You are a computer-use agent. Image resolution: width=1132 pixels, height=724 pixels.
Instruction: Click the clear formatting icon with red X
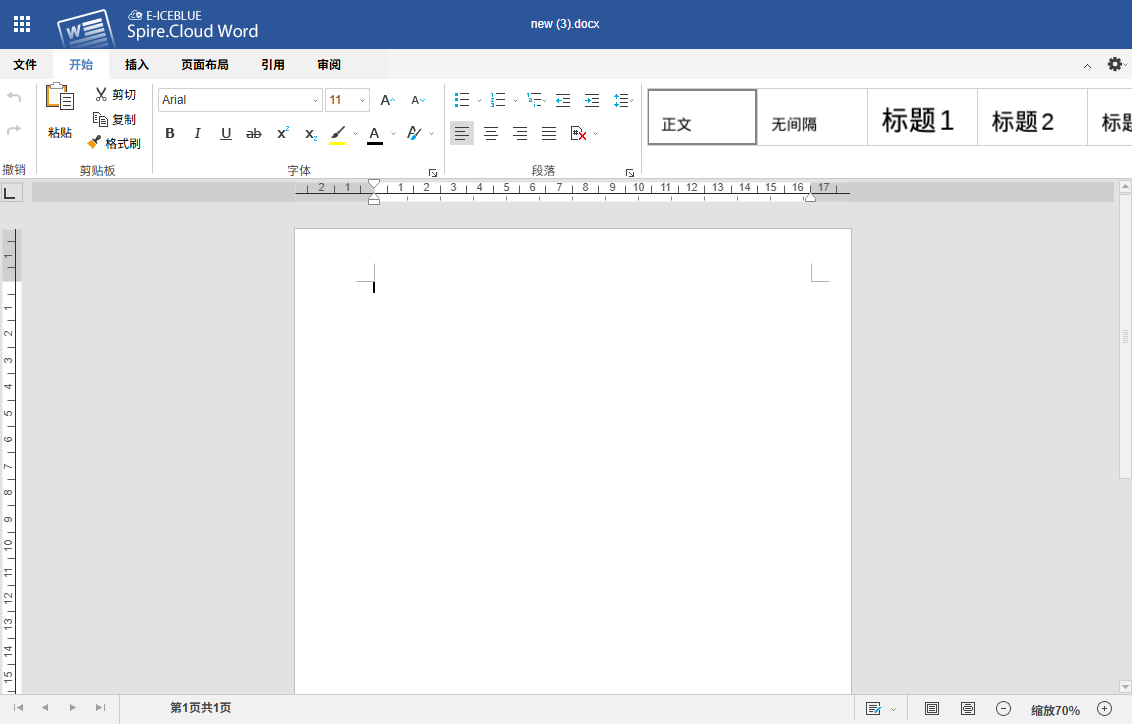click(578, 133)
